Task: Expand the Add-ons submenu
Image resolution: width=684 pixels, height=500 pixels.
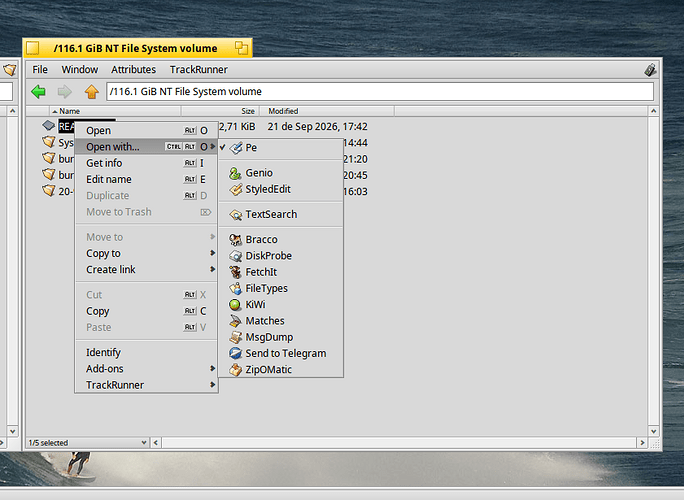Action: click(x=146, y=369)
